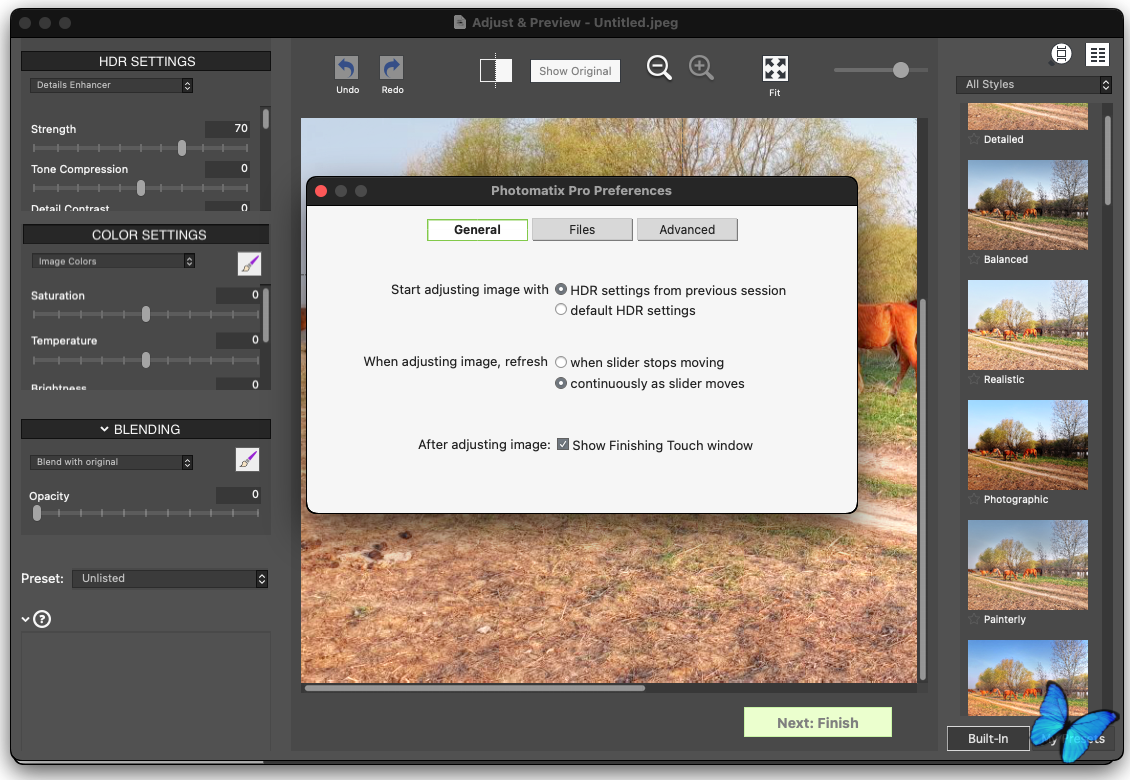Image resolution: width=1130 pixels, height=780 pixels.
Task: Click the Show Original button
Action: tap(575, 71)
